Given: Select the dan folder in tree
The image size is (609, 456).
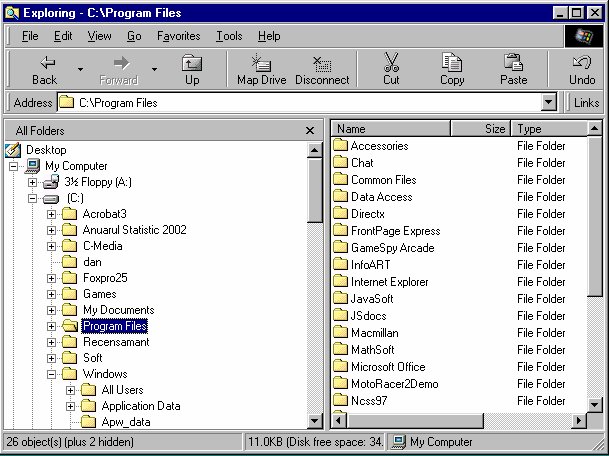Looking at the screenshot, I should tap(92, 262).
